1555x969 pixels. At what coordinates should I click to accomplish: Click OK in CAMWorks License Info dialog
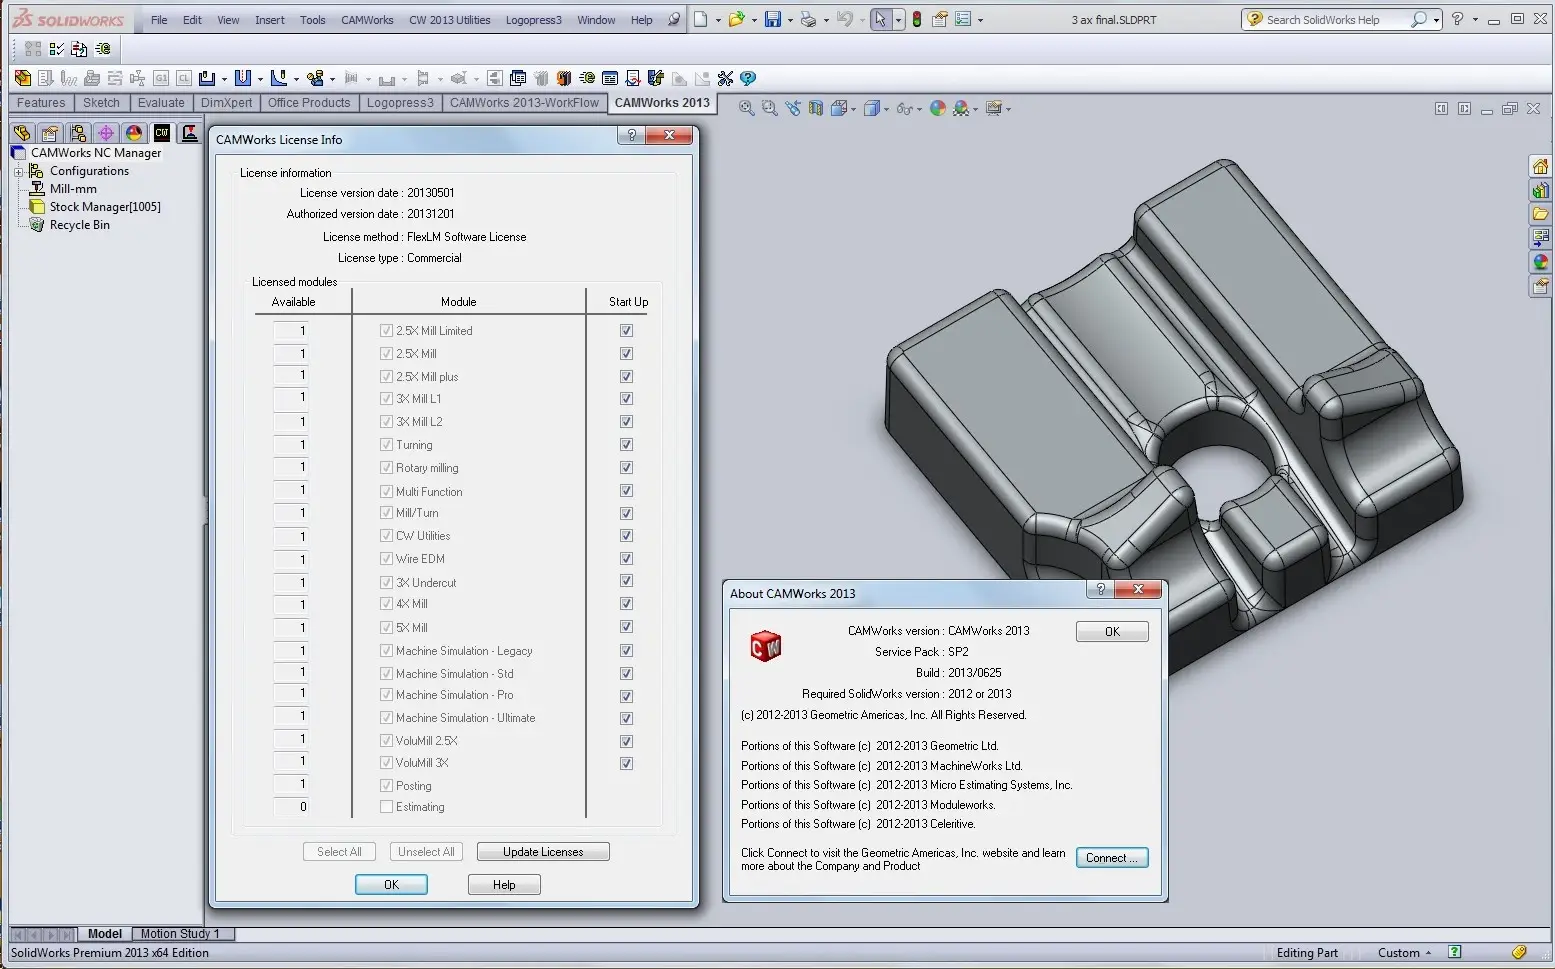point(391,885)
